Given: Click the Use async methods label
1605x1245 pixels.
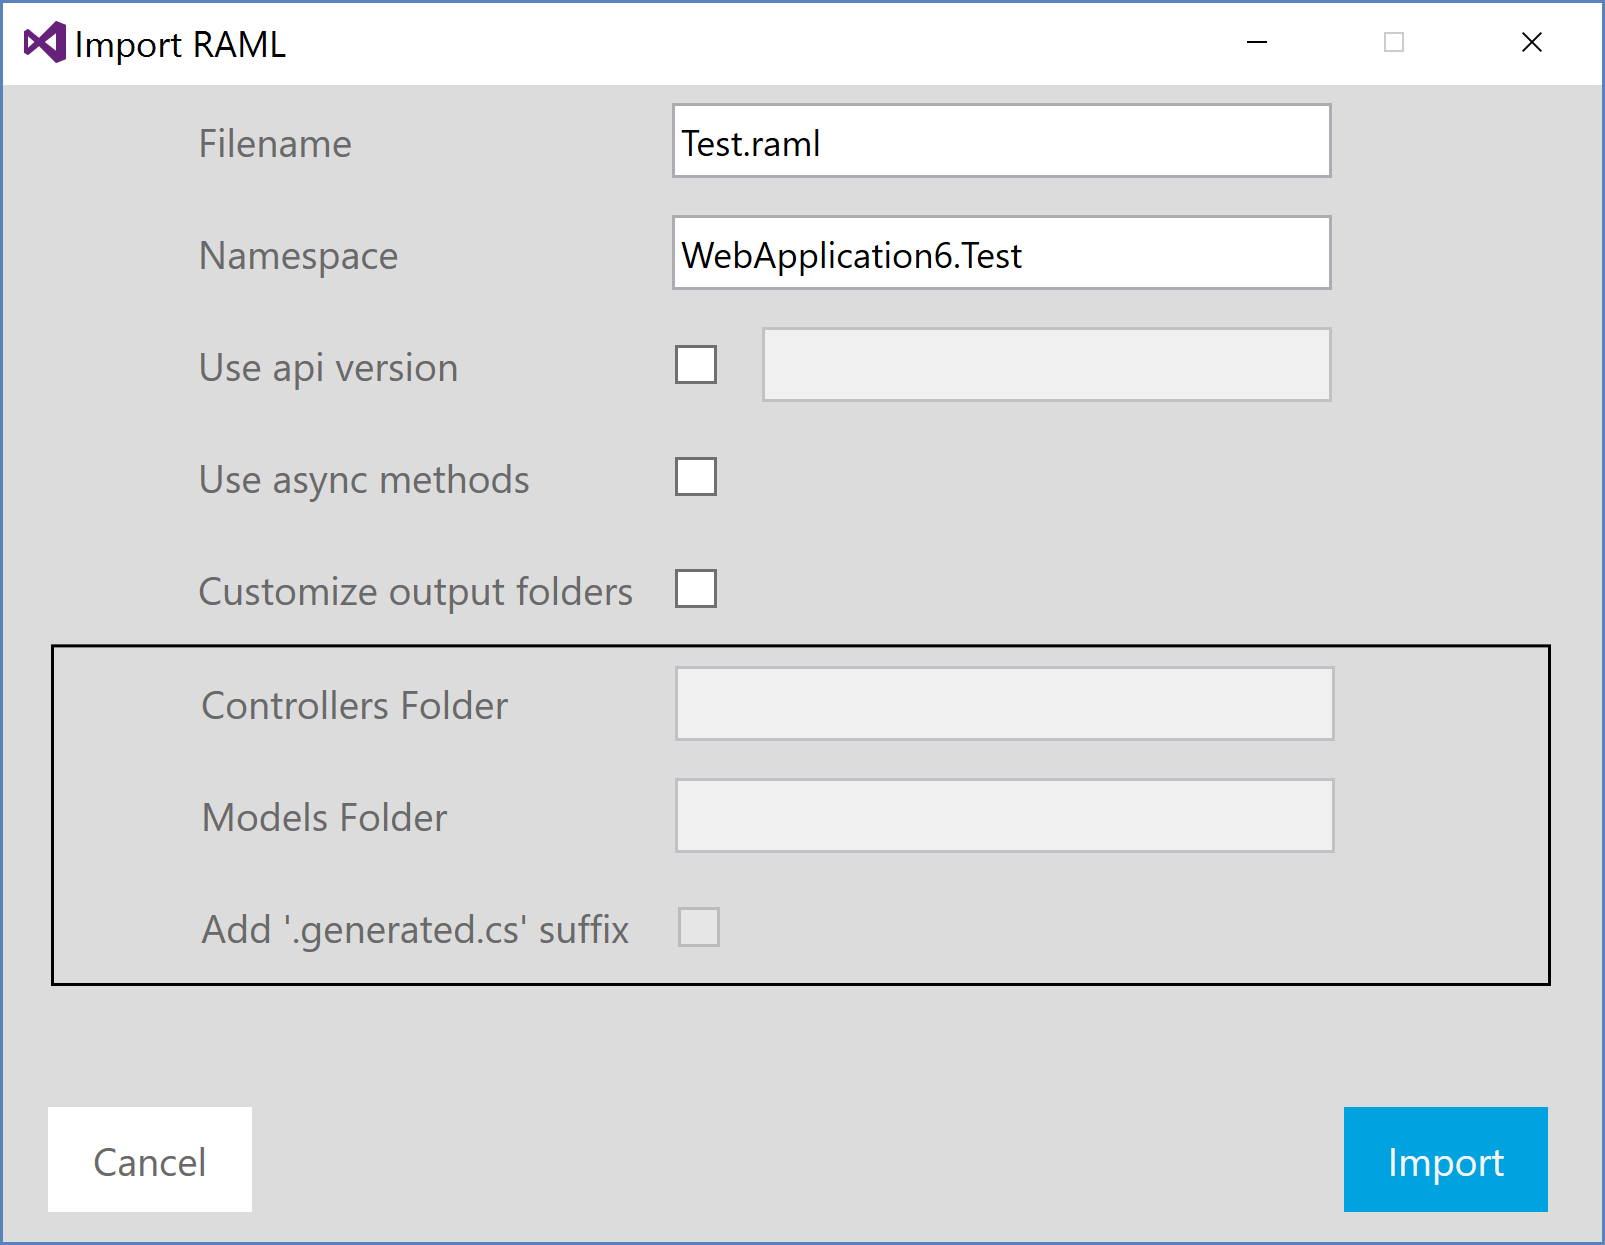Looking at the screenshot, I should pyautogui.click(x=364, y=481).
